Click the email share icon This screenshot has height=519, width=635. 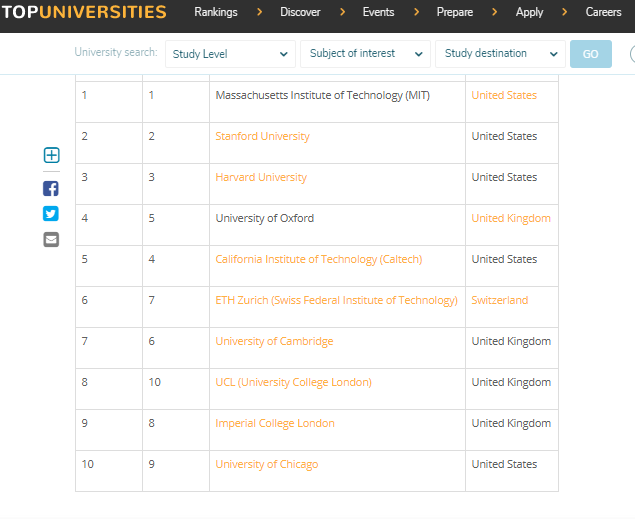pyautogui.click(x=51, y=239)
